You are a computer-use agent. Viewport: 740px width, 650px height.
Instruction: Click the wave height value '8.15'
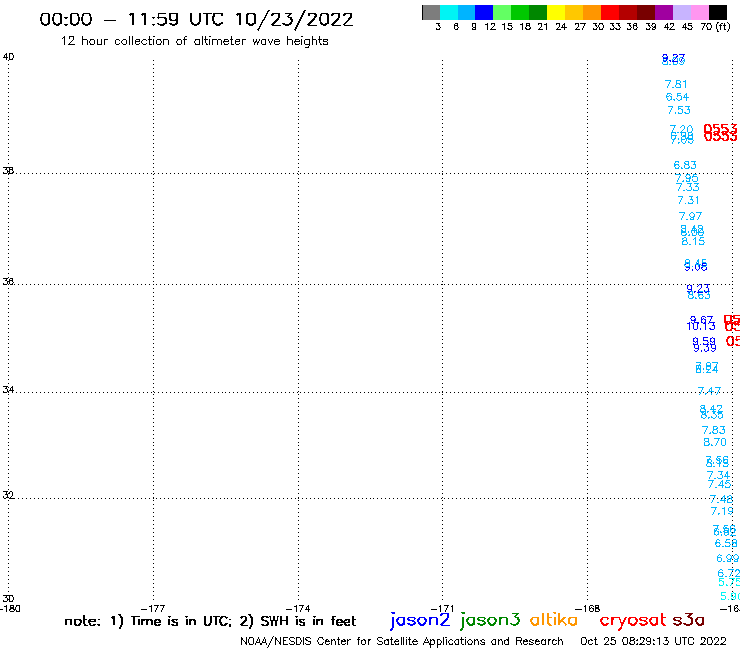[693, 242]
